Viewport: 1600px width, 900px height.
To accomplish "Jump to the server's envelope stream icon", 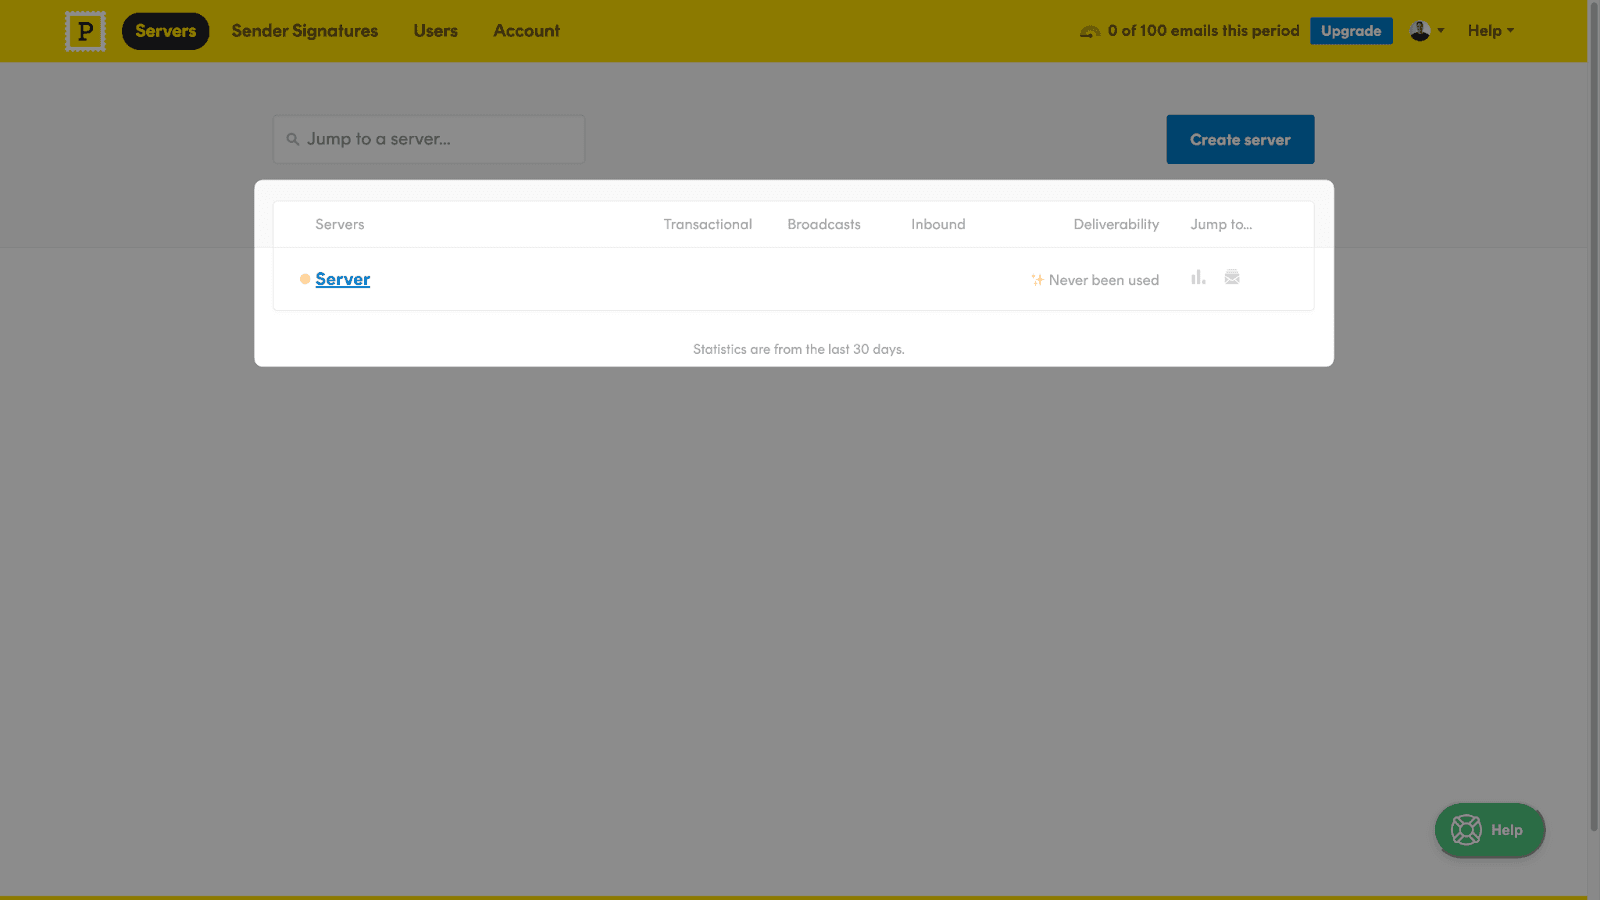I will (1232, 278).
